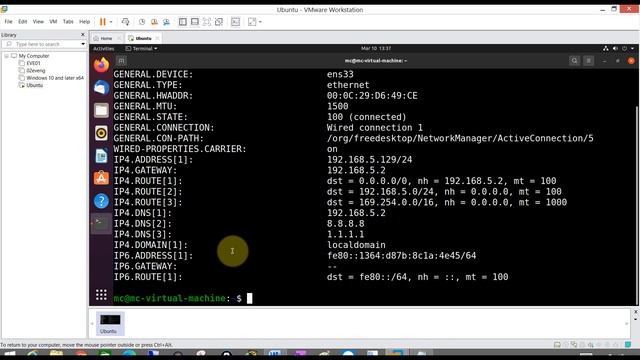Open the File menu

pos(9,22)
